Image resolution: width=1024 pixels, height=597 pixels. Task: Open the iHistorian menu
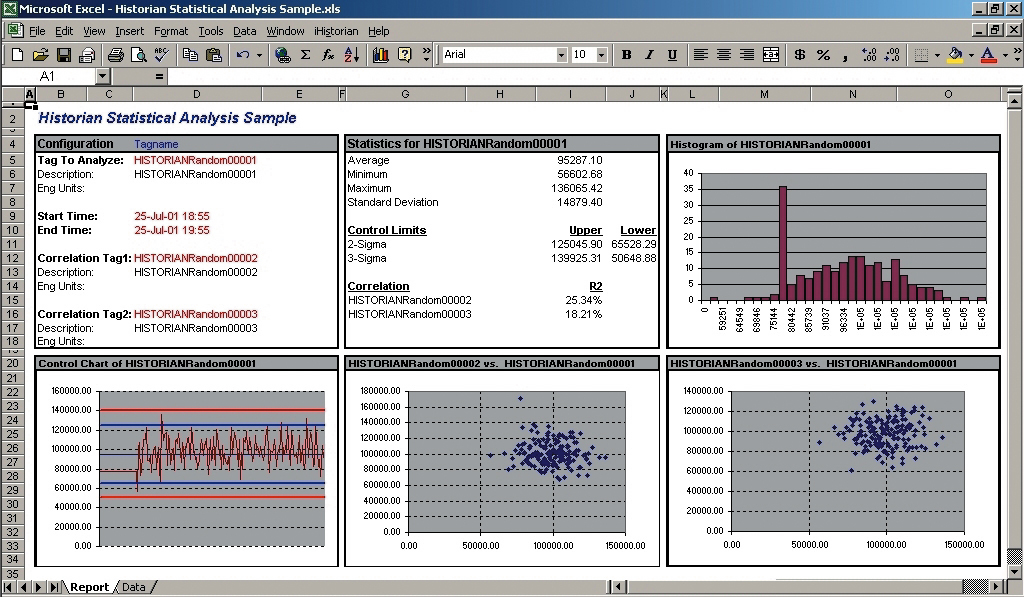click(x=336, y=31)
